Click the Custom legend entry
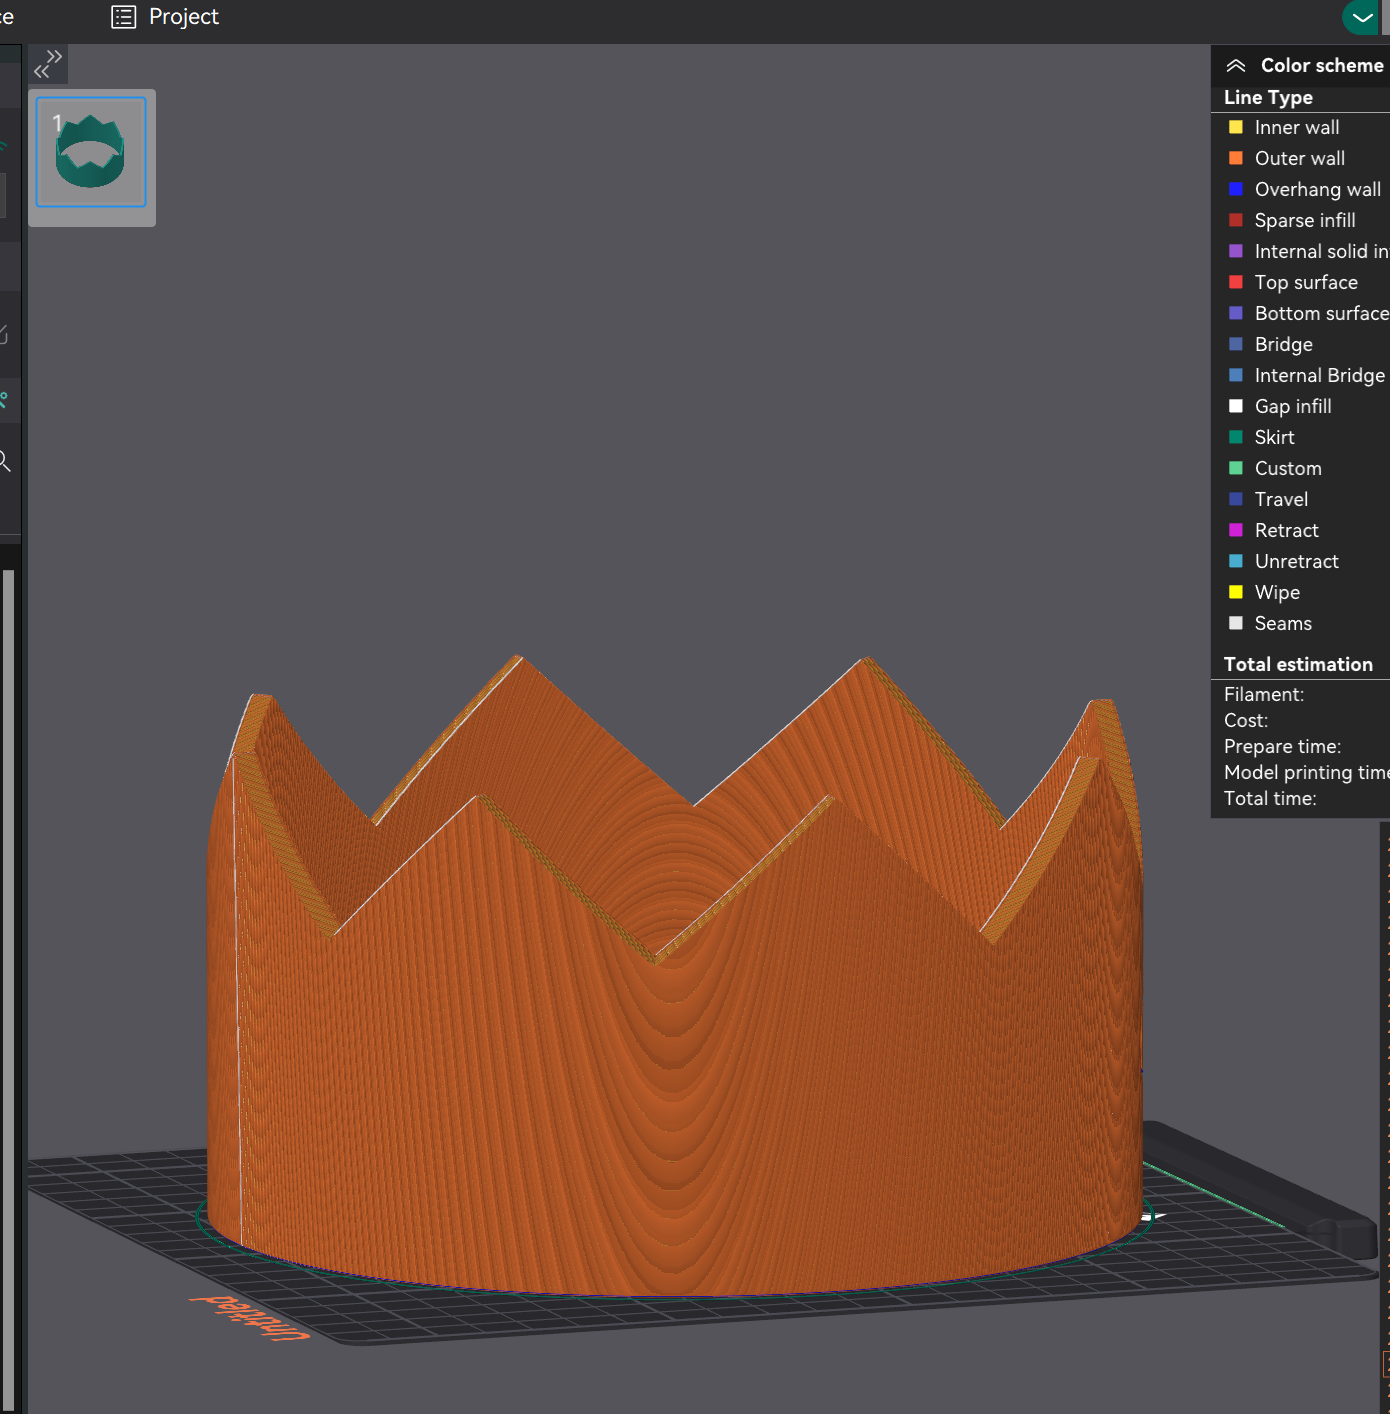Viewport: 1390px width, 1414px height. click(1275, 469)
